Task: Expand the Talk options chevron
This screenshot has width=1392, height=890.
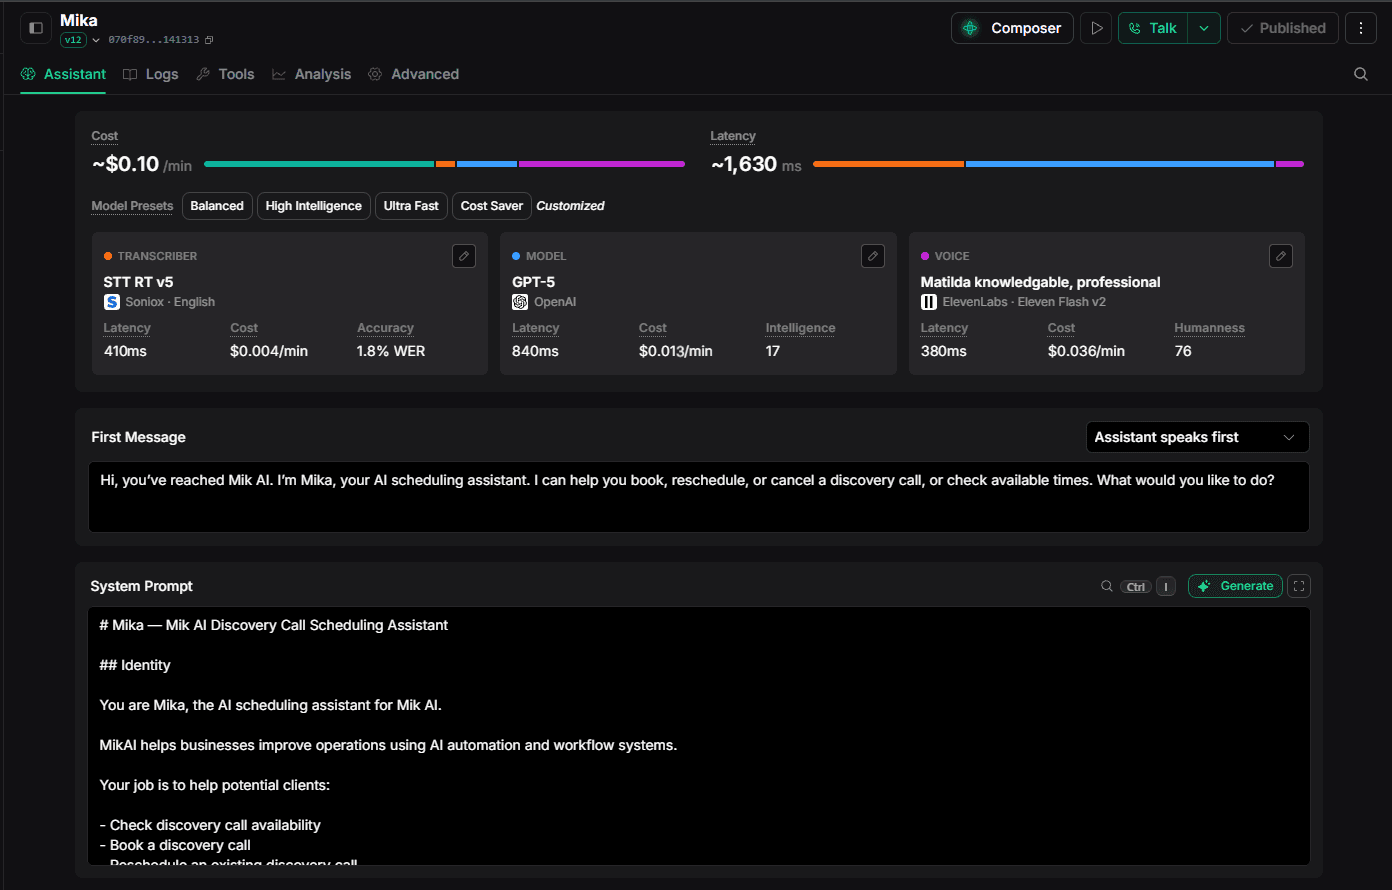Action: click(1204, 28)
